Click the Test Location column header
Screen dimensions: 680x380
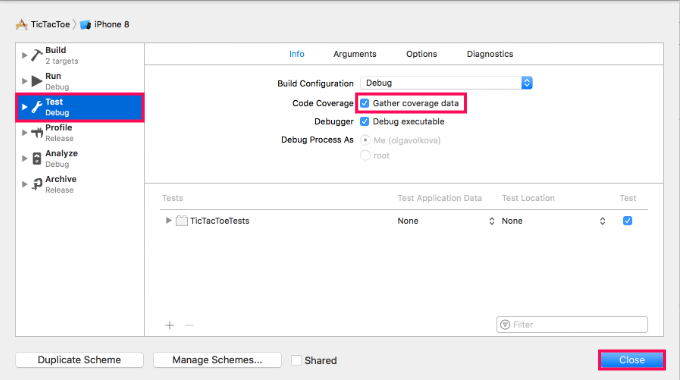[528, 198]
